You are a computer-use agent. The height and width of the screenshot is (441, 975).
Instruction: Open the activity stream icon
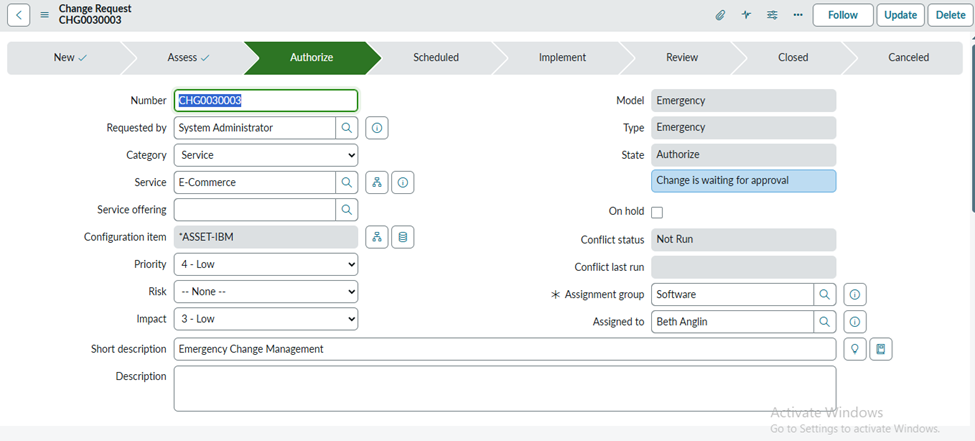tap(746, 15)
